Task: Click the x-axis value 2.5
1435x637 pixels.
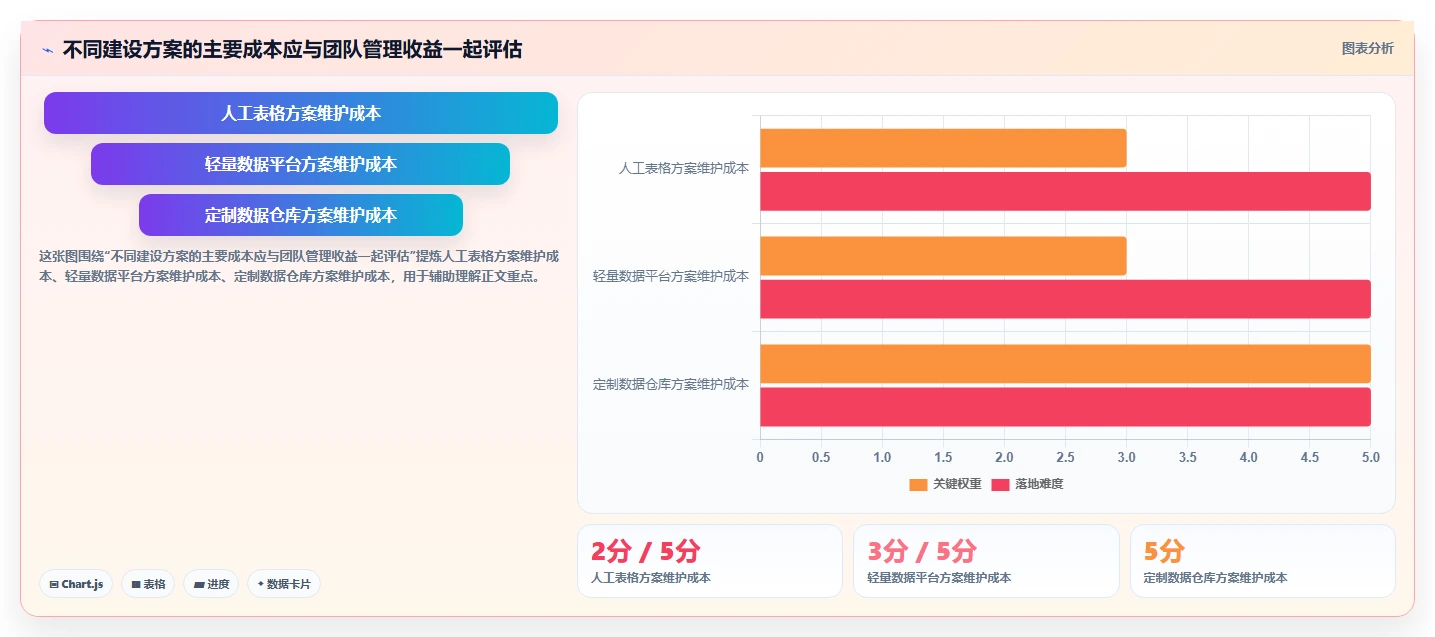Action: [x=1065, y=457]
